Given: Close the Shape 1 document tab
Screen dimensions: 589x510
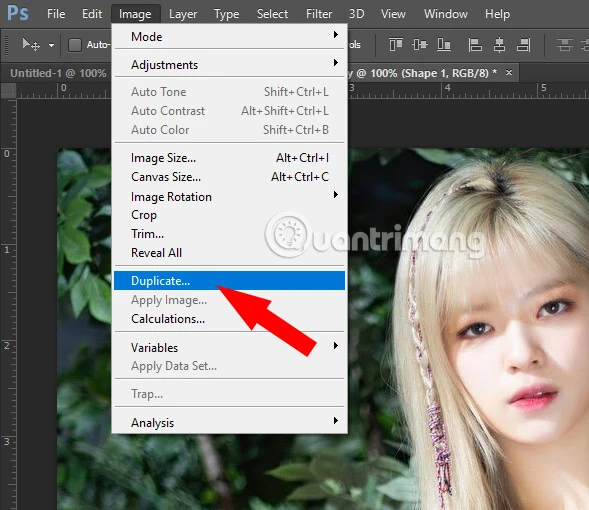Looking at the screenshot, I should pos(509,72).
